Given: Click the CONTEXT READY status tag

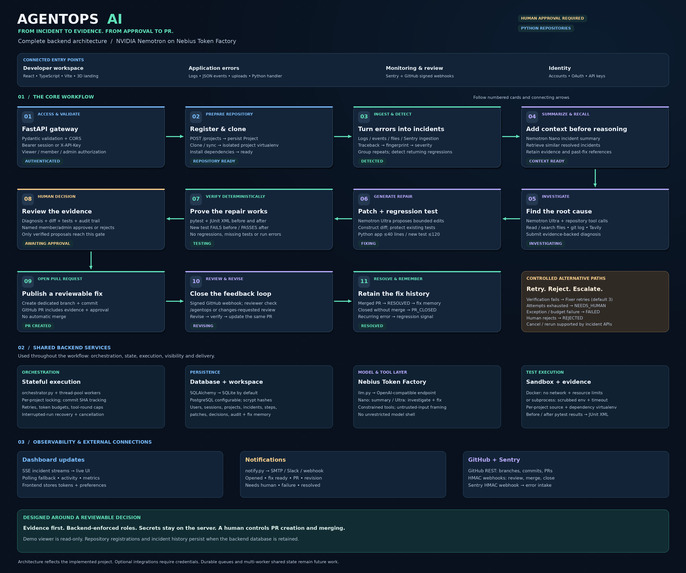Looking at the screenshot, I should [546, 161].
